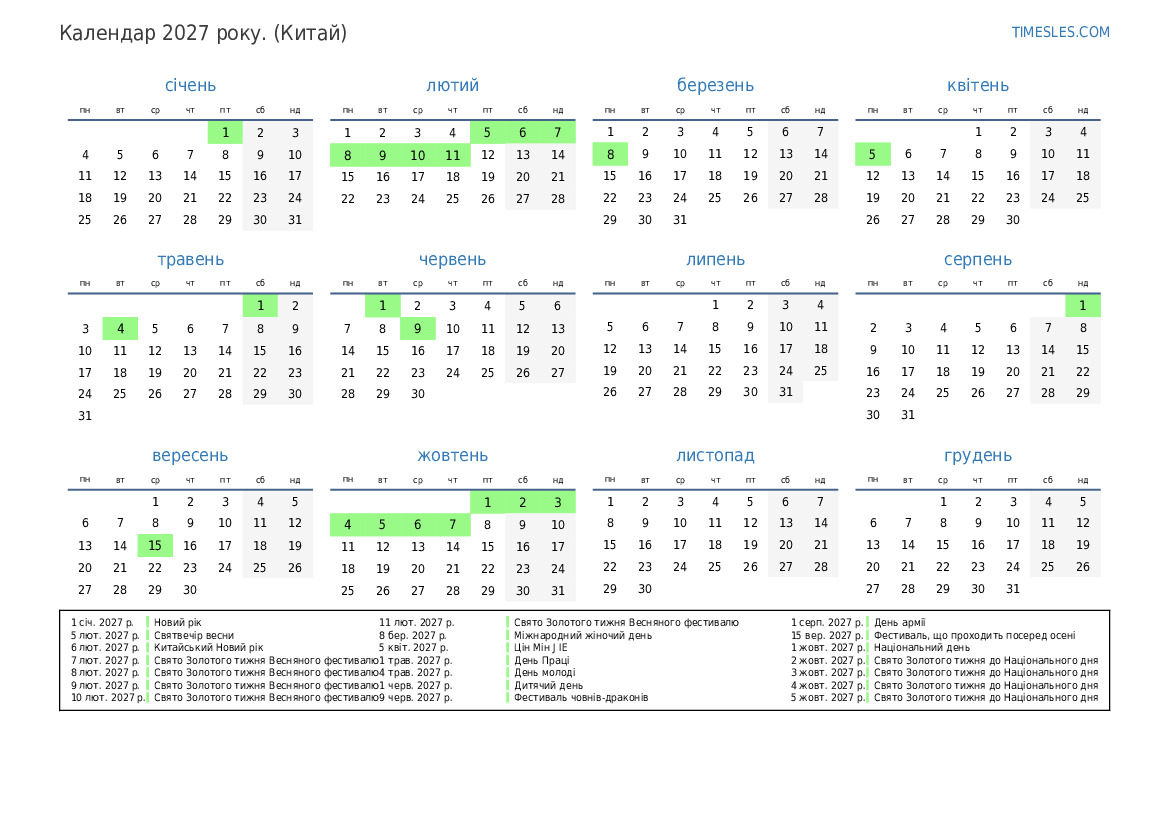The image size is (1169, 827).
Task: Click 'Новий рік' in the holiday legend
Action: (178, 622)
